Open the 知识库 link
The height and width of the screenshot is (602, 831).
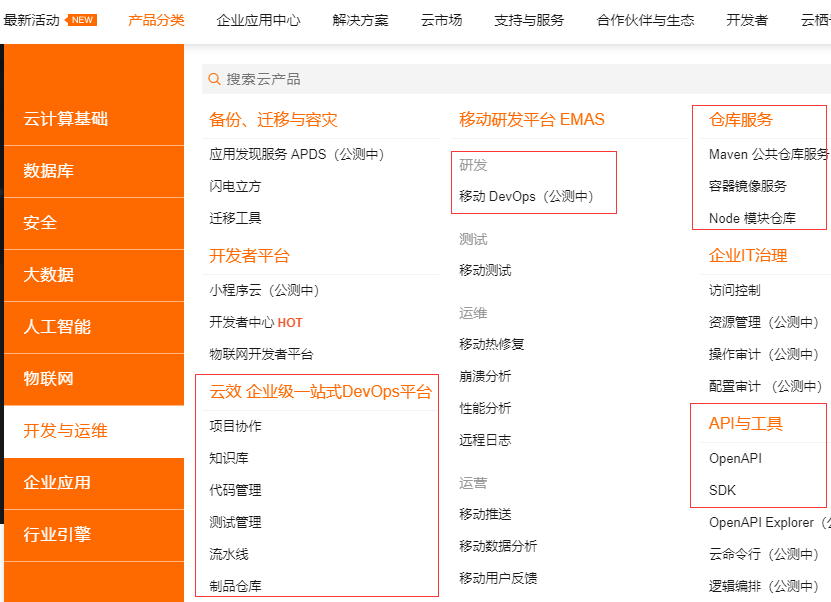(228, 458)
